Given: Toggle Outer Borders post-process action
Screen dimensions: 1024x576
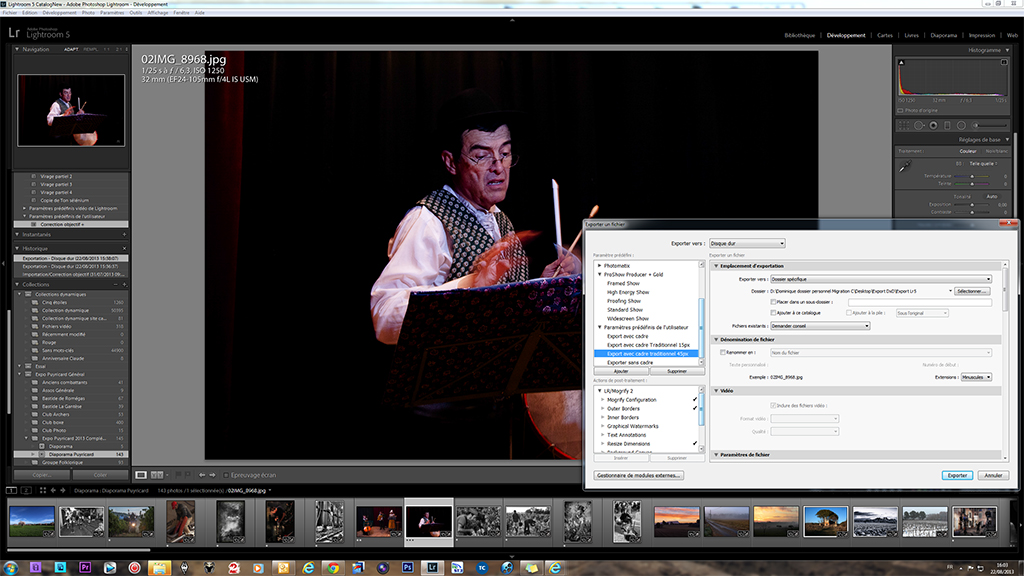Looking at the screenshot, I should pyautogui.click(x=694, y=408).
